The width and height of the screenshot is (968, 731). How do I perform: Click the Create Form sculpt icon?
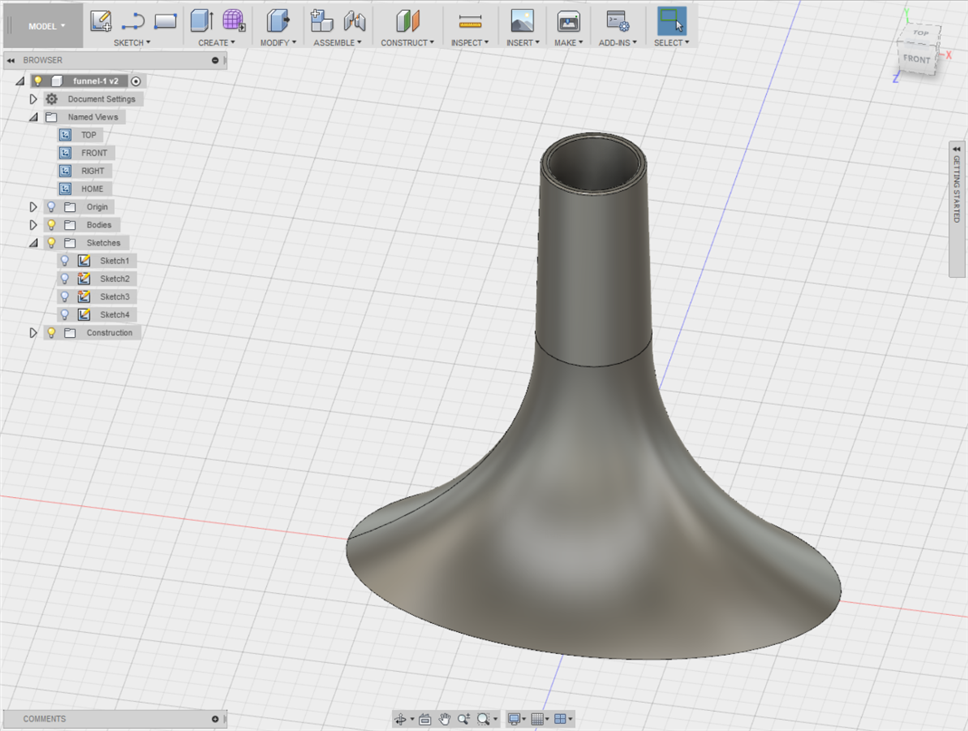coord(234,20)
